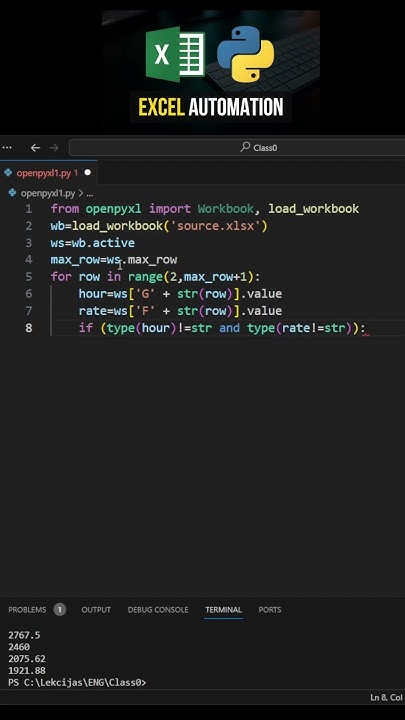Expand the breadcrumb ellipsis after openpyxl1.py

tap(90, 194)
